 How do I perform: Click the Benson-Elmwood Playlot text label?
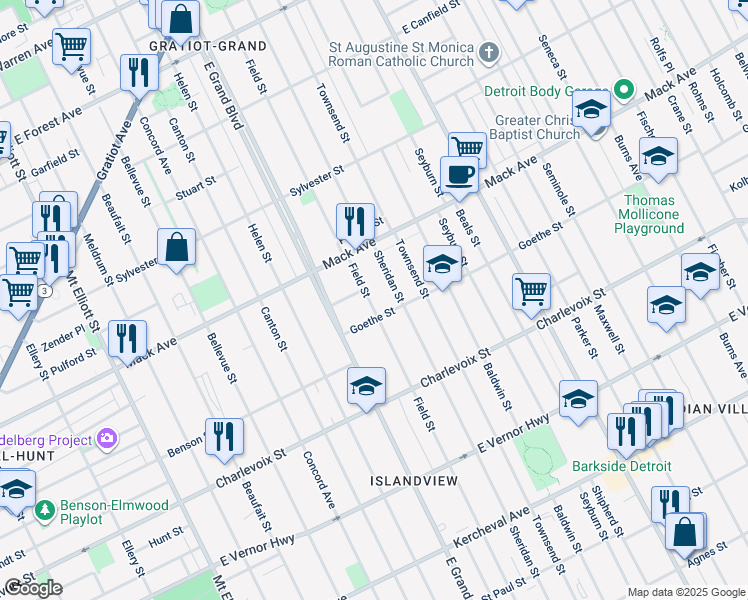pyautogui.click(x=114, y=512)
